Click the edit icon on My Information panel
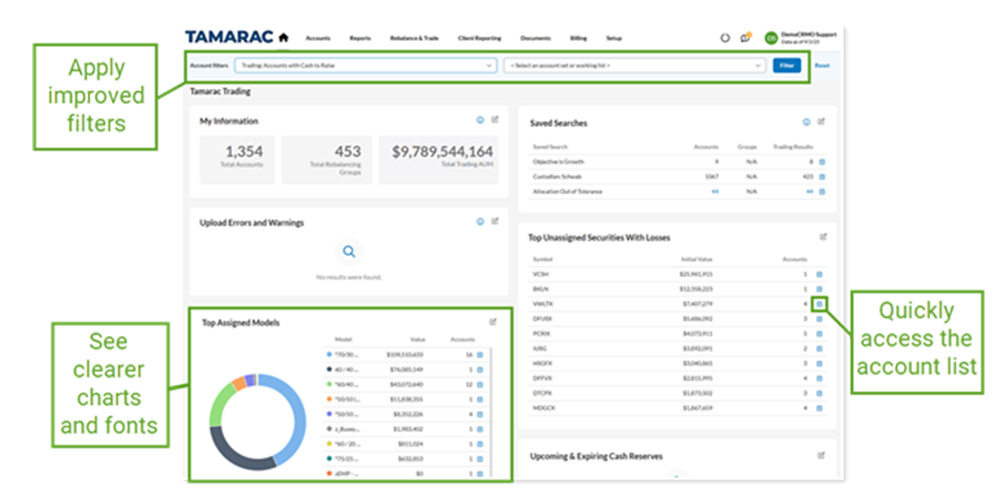This screenshot has width=1000, height=499. 495,120
